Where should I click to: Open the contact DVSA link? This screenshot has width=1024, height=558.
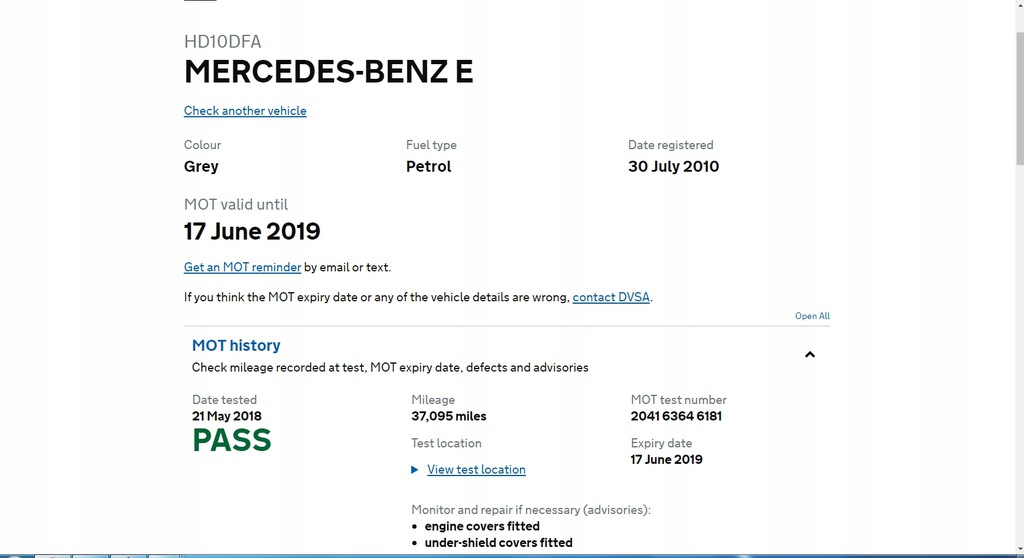click(610, 297)
